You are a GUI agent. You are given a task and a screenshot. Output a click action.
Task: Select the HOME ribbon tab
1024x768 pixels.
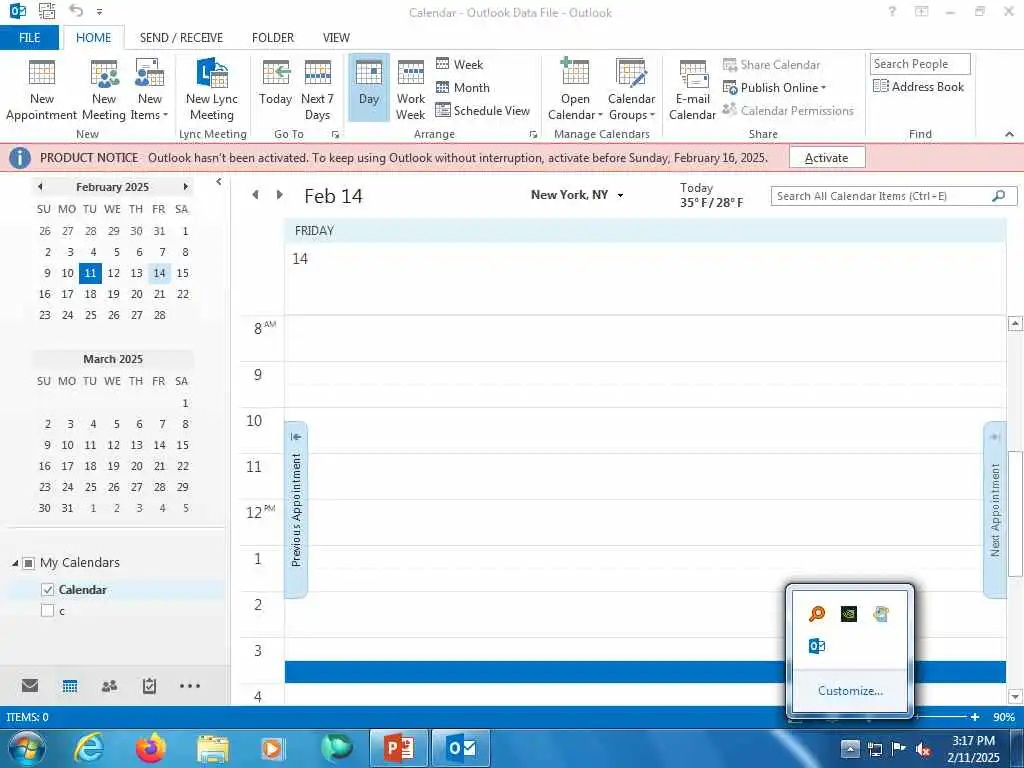(93, 38)
